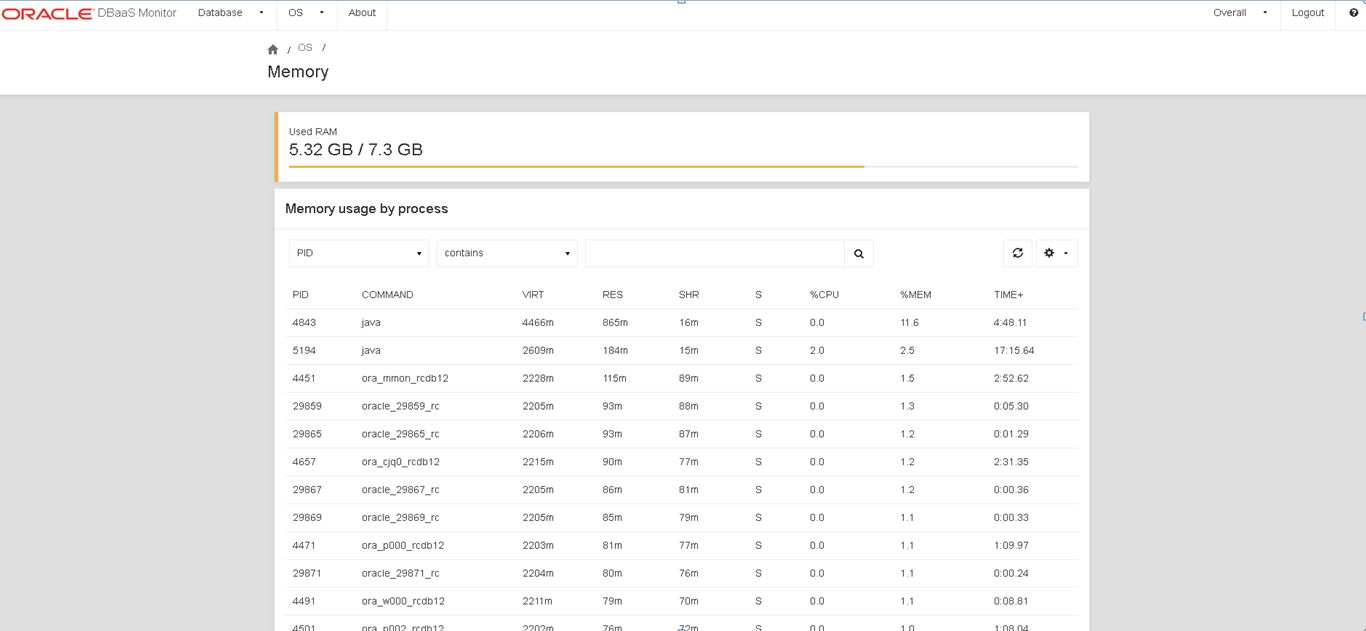Click the Oracle DBaaS Monitor logo

(92, 13)
